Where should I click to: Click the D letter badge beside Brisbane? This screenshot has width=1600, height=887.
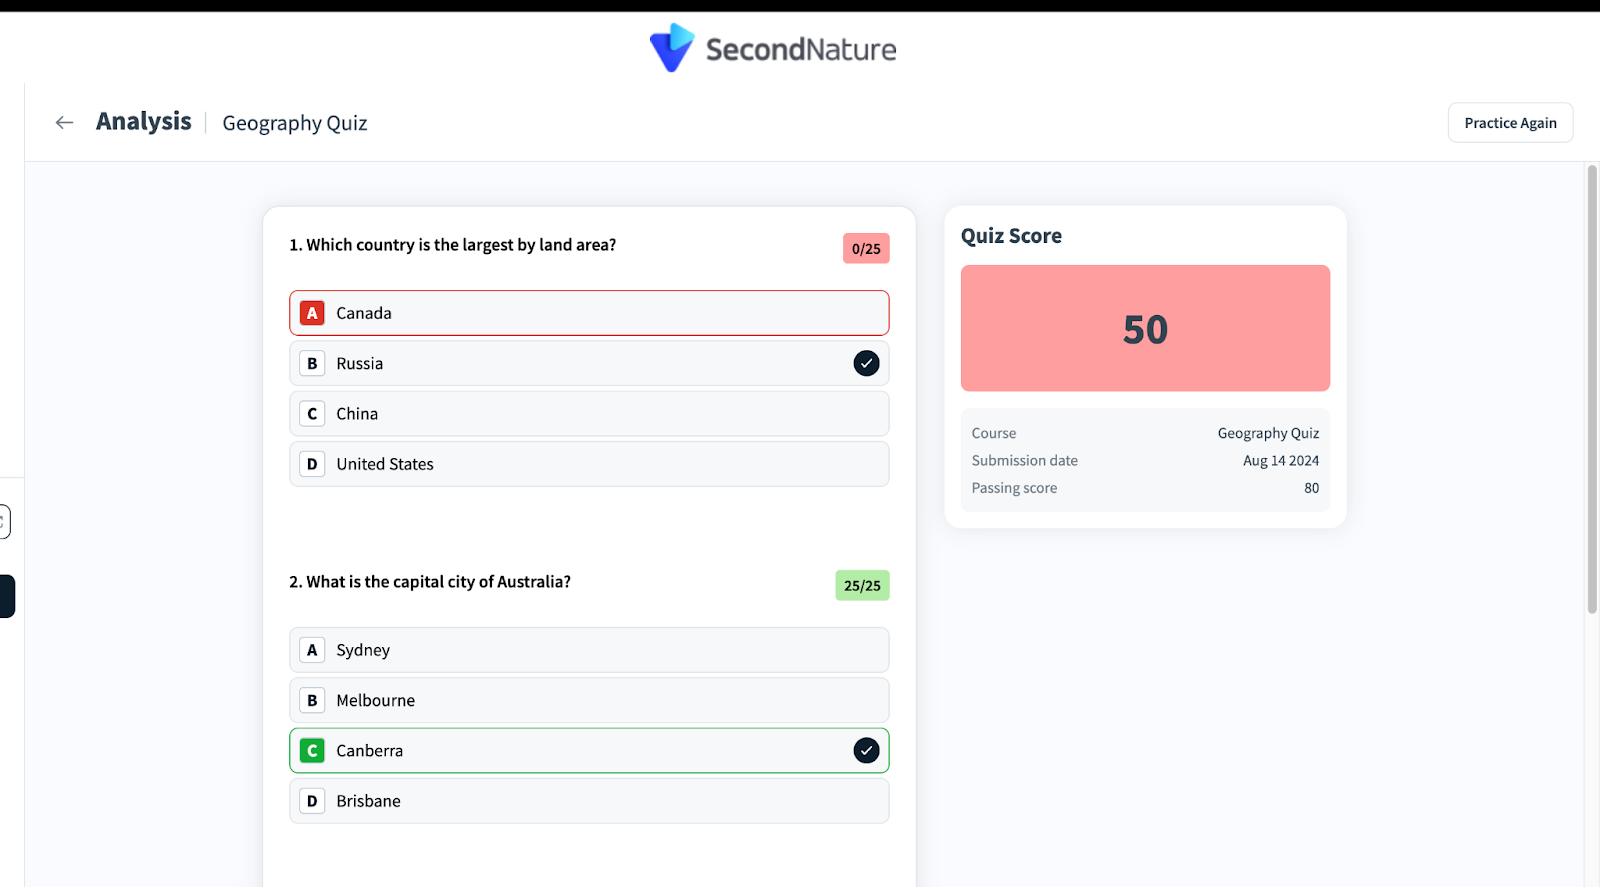tap(312, 801)
